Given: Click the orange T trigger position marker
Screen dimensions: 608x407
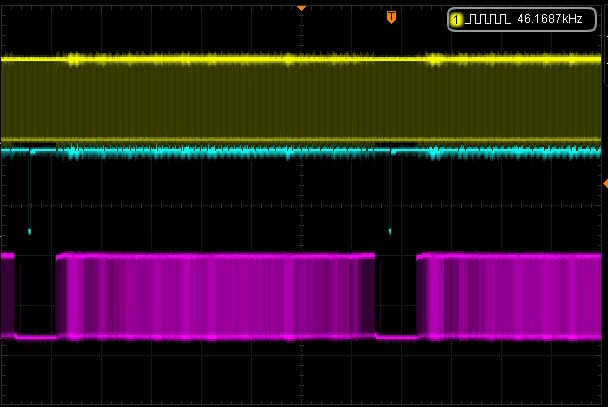Looking at the screenshot, I should click(x=391, y=17).
